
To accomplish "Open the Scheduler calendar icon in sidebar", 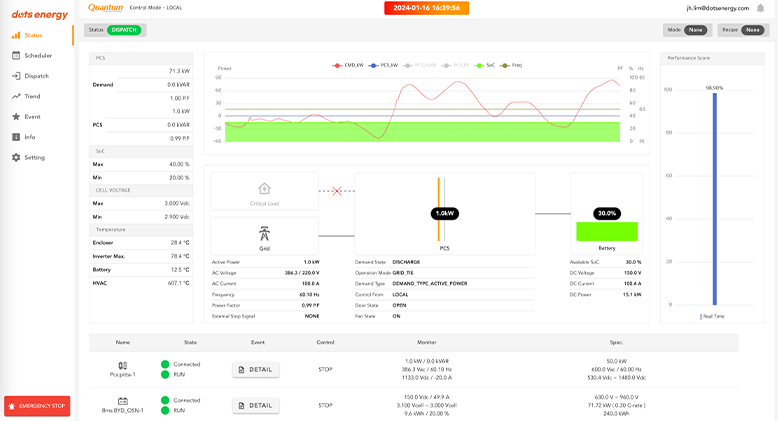I will pos(16,55).
